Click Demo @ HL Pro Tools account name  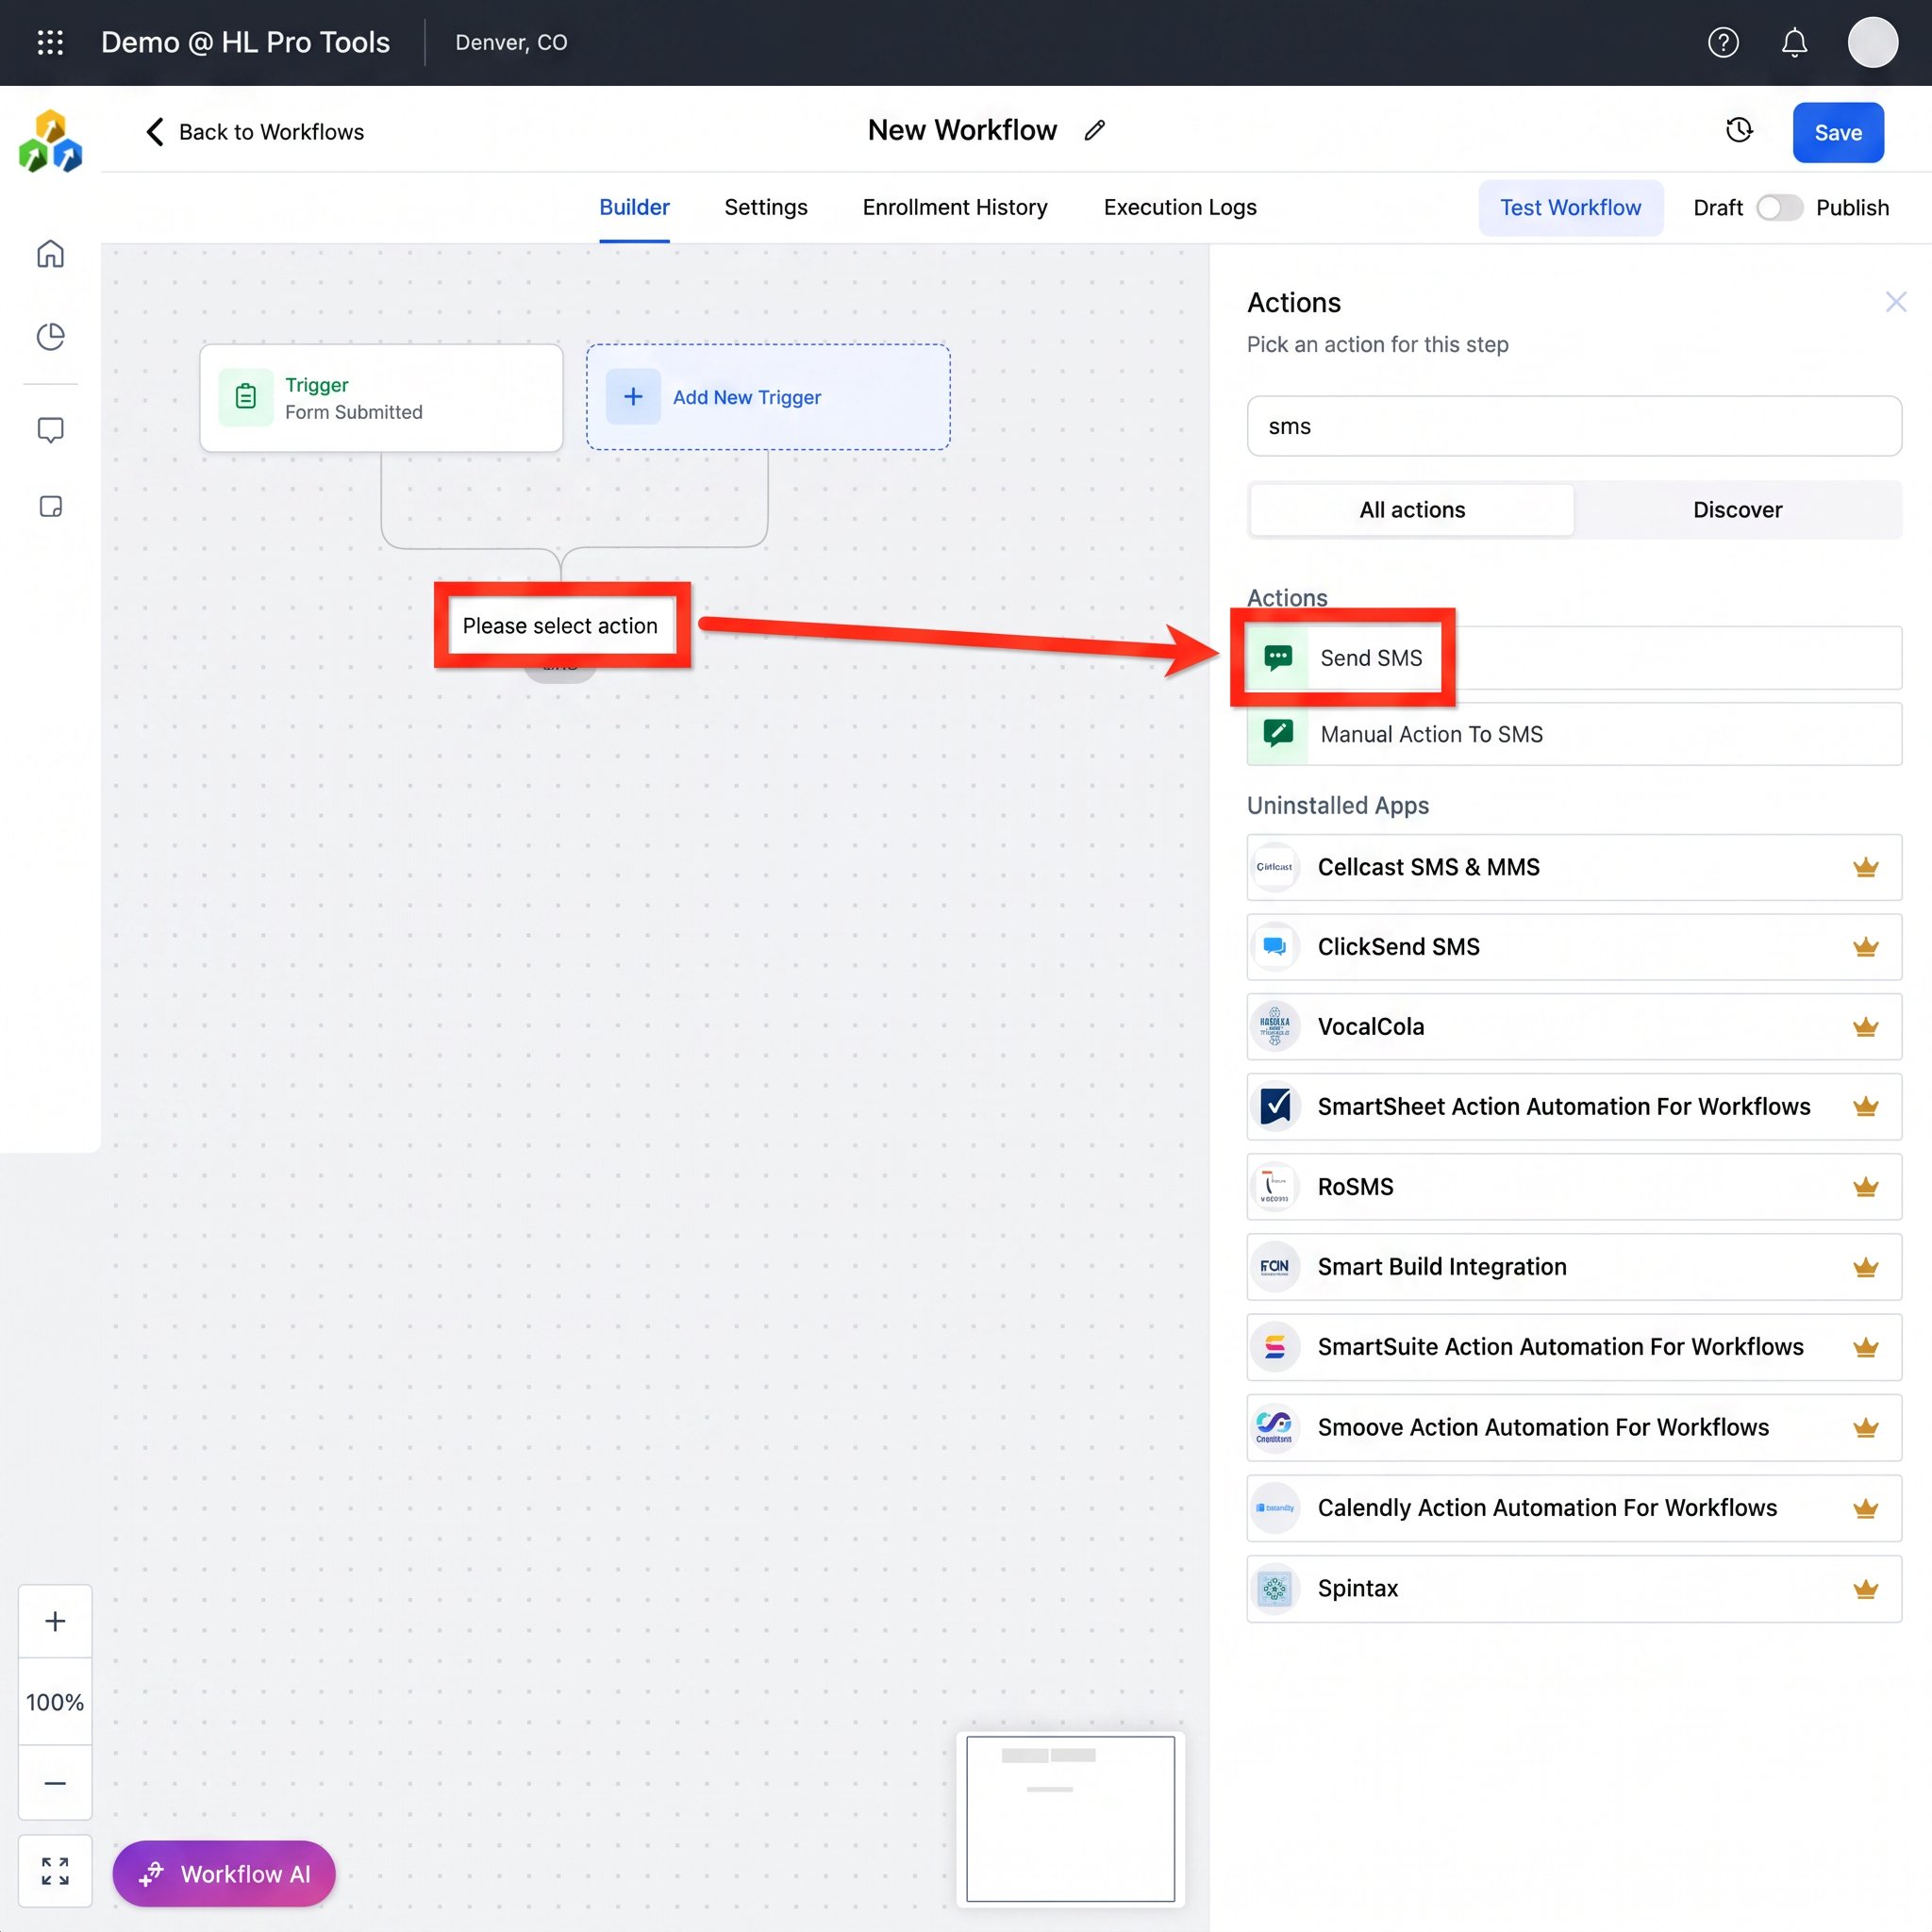click(245, 42)
